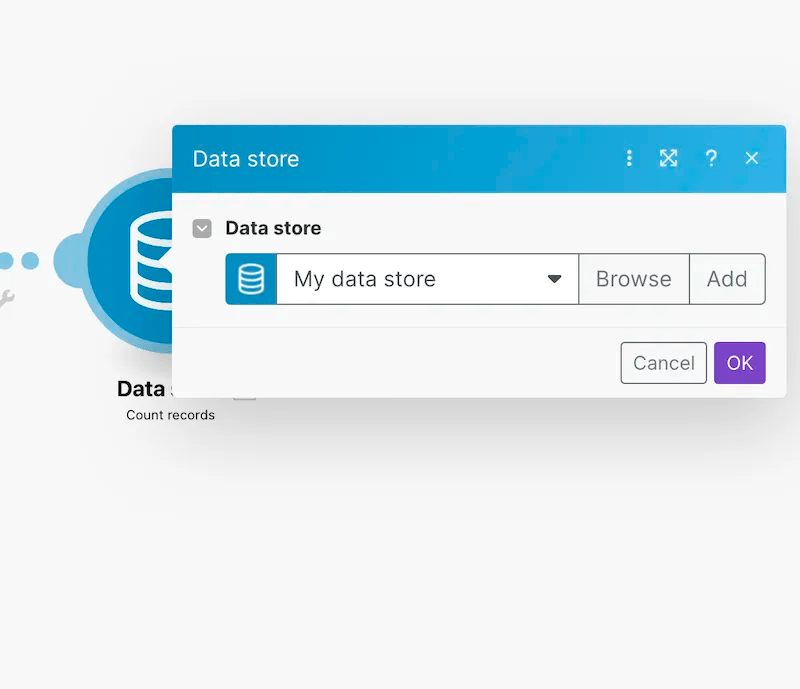
Task: Confirm settings with the OK button
Action: [x=740, y=363]
